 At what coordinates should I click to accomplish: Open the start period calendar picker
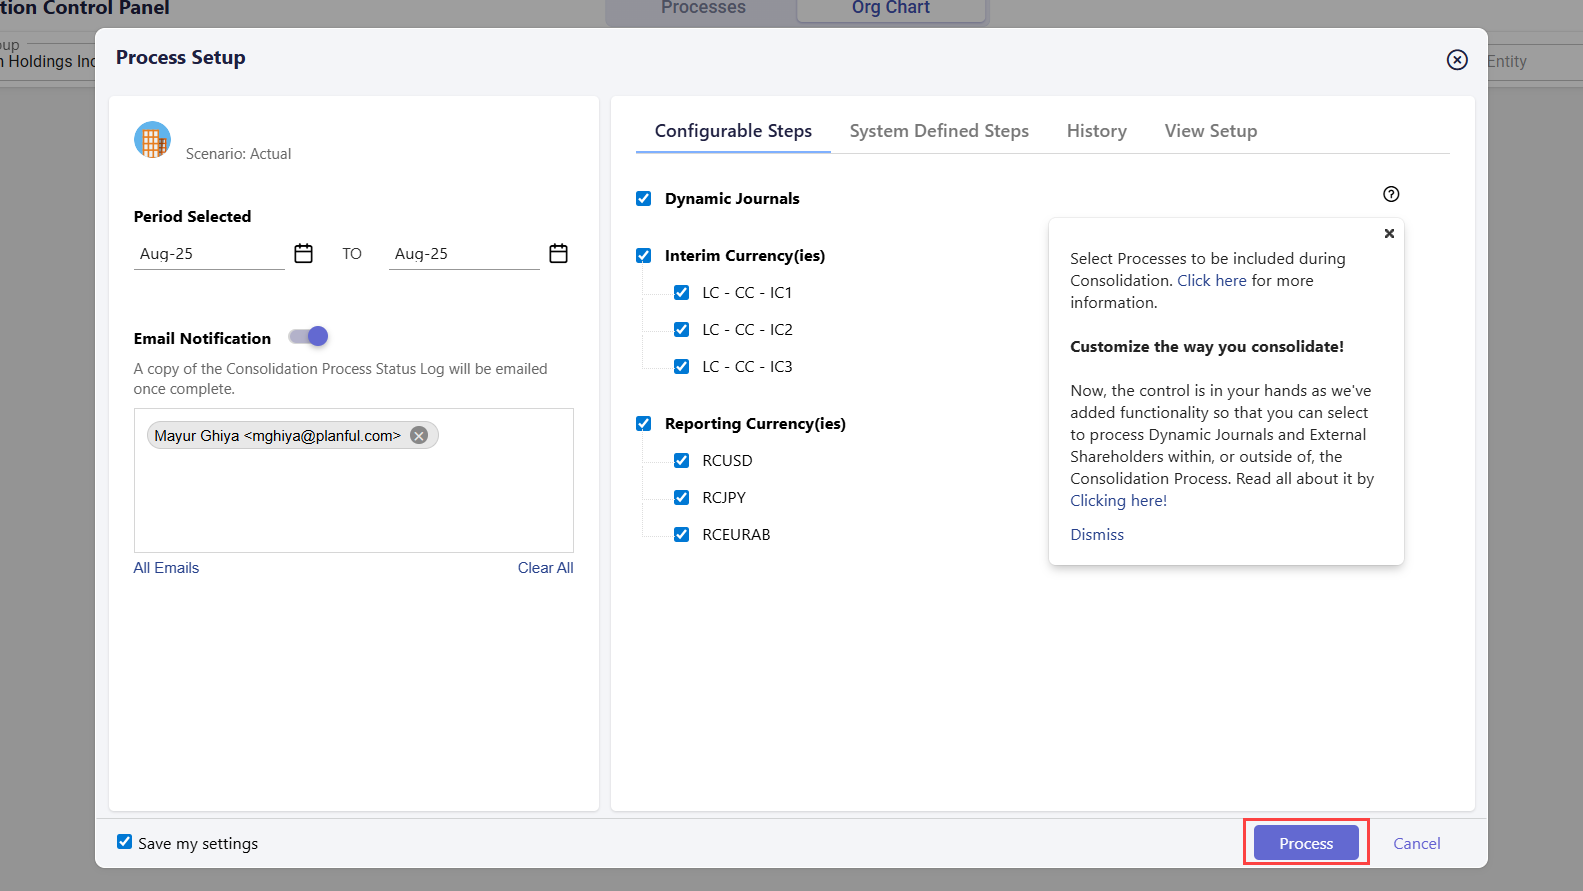(303, 254)
